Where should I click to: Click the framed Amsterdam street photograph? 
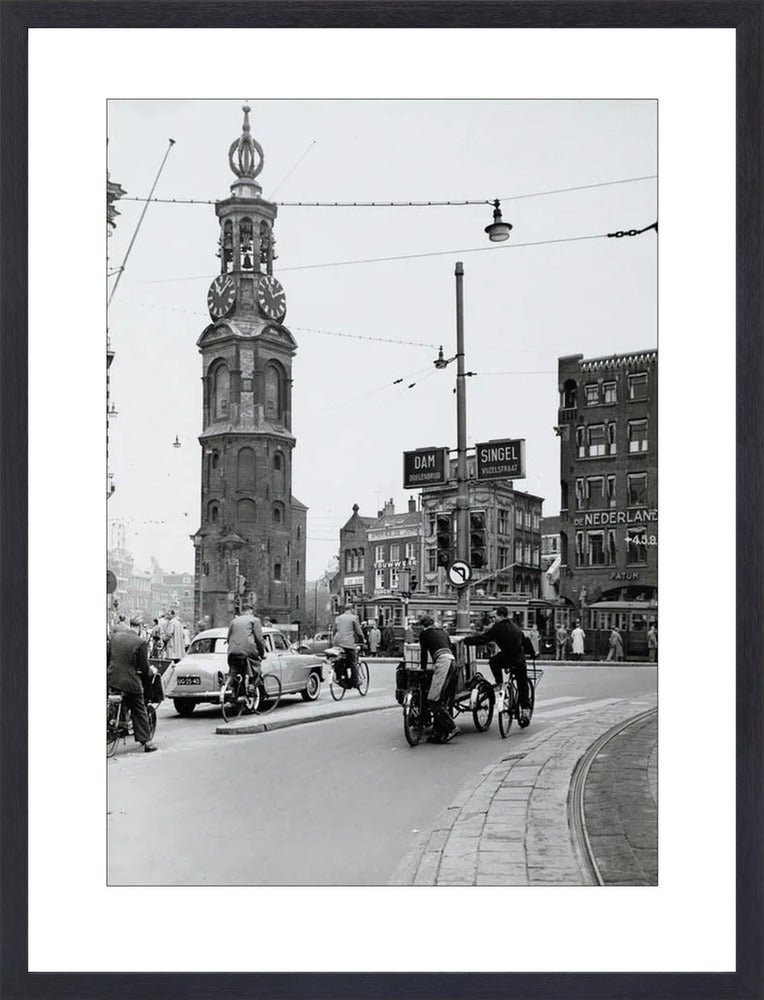pos(382,492)
